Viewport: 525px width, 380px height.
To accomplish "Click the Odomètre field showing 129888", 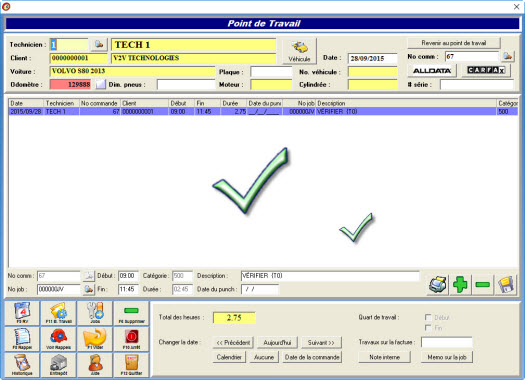I will click(x=71, y=84).
